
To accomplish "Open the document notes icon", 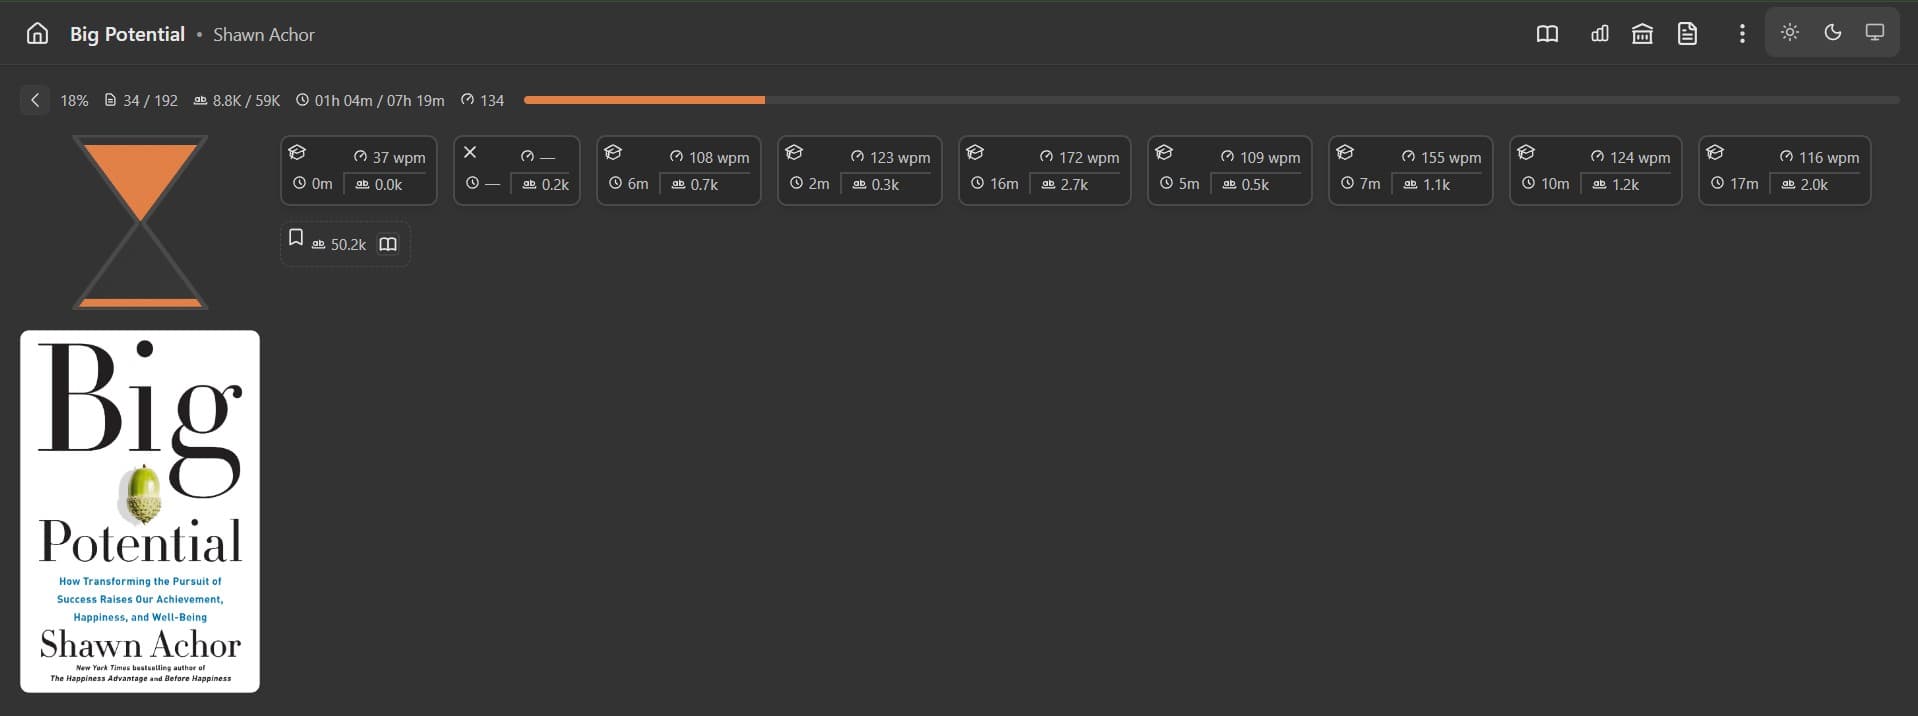I will click(1688, 34).
